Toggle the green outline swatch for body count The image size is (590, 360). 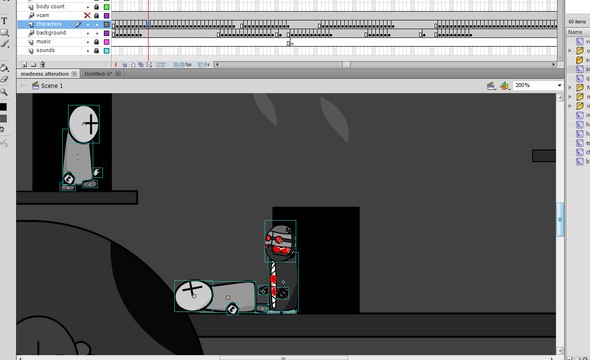click(107, 7)
